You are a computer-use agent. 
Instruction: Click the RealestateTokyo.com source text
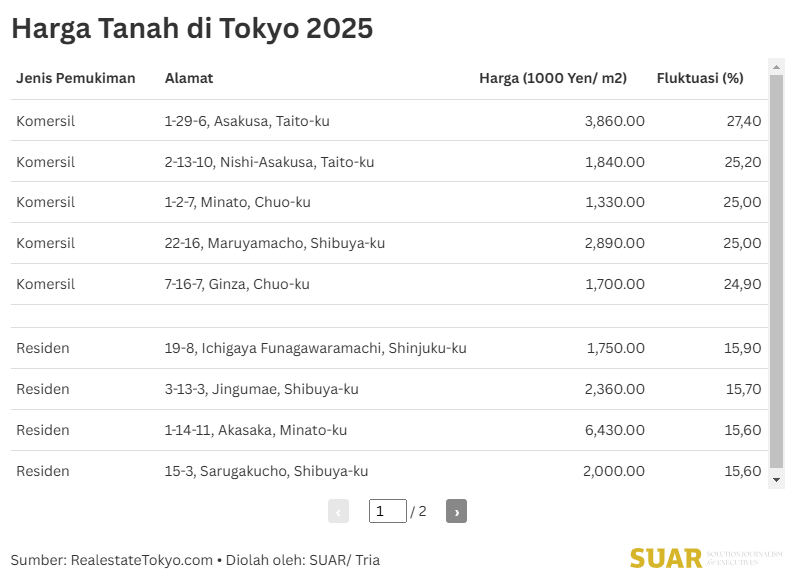[x=141, y=560]
